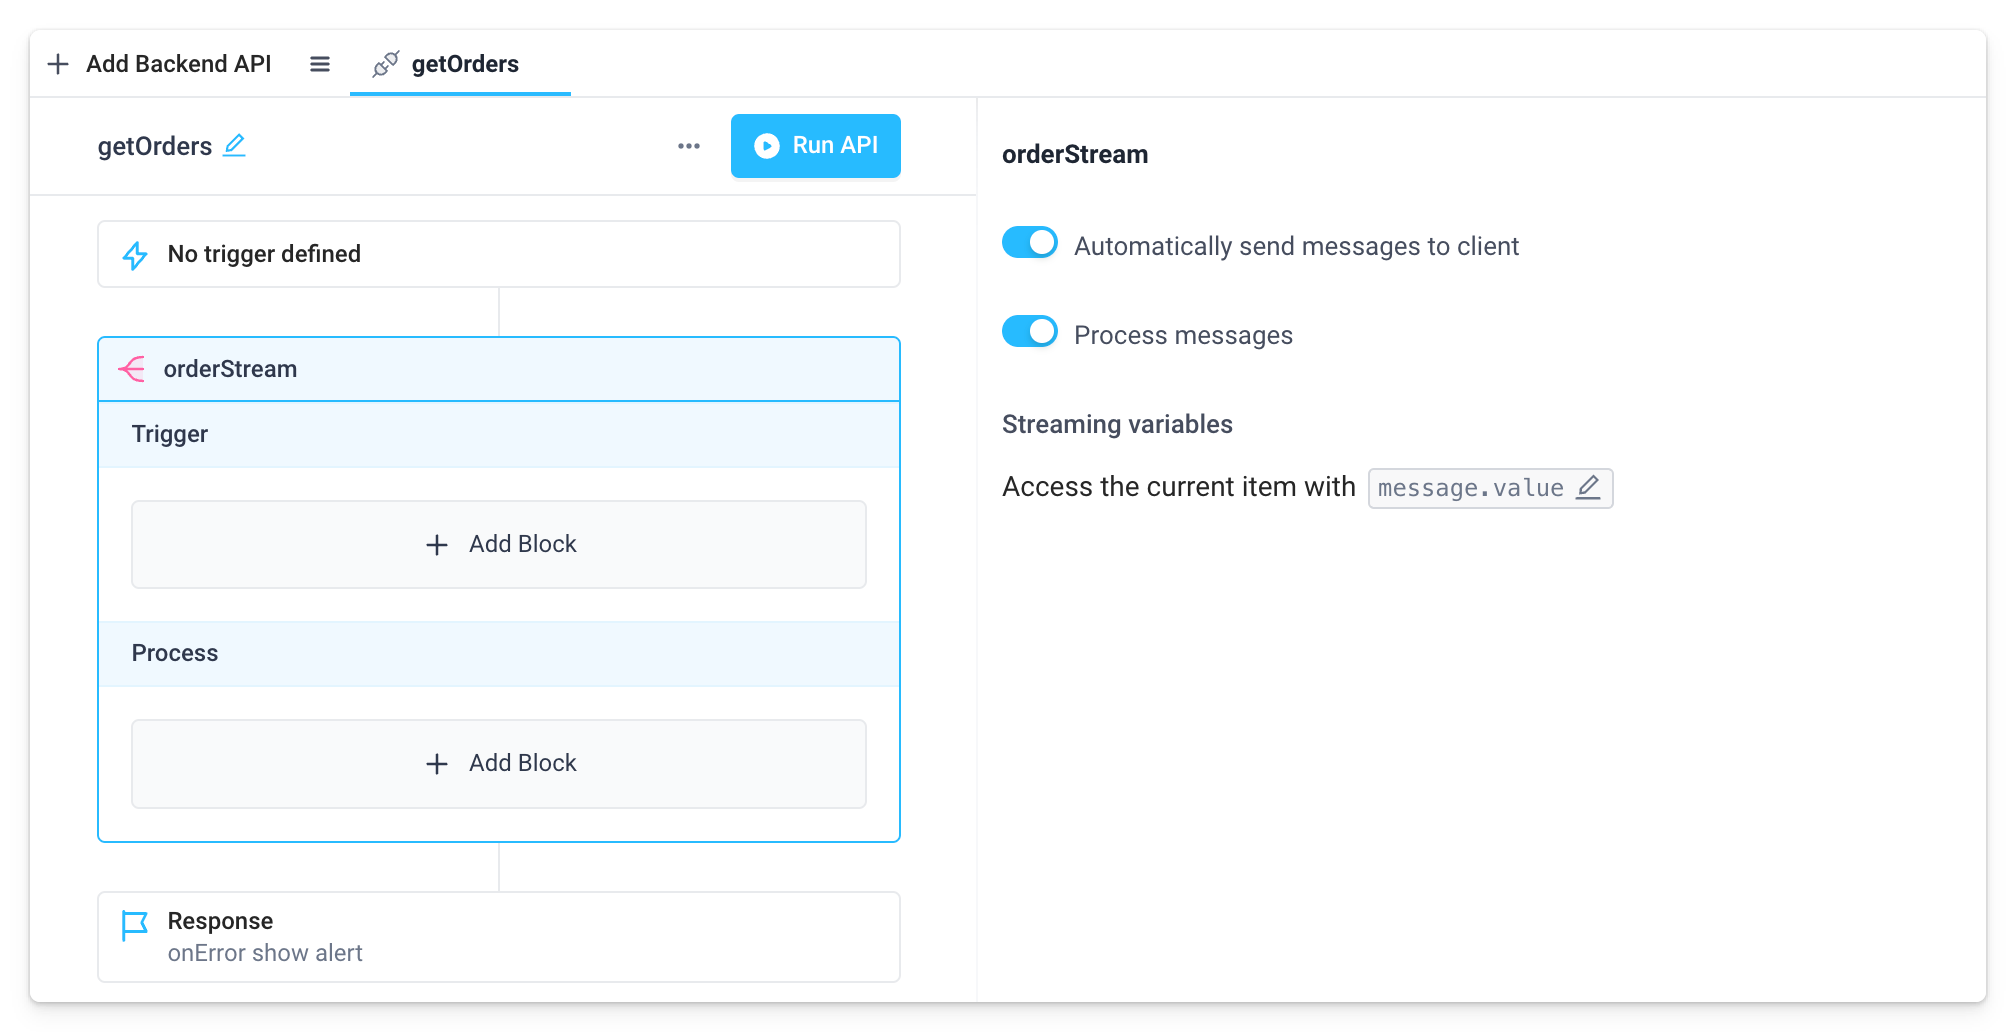Select the No trigger defined block
2016x1032 pixels.
499,254
